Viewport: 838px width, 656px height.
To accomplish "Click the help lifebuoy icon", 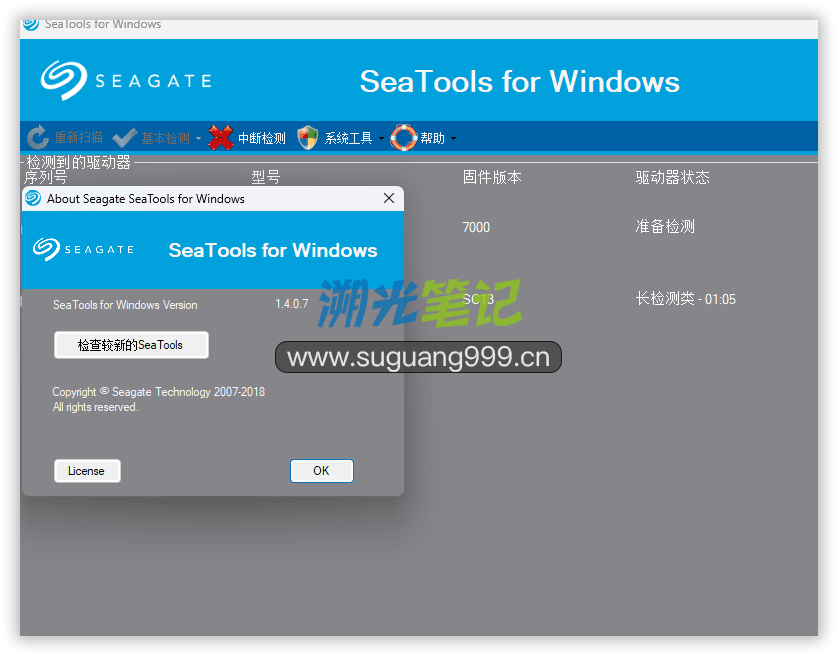I will click(x=404, y=137).
